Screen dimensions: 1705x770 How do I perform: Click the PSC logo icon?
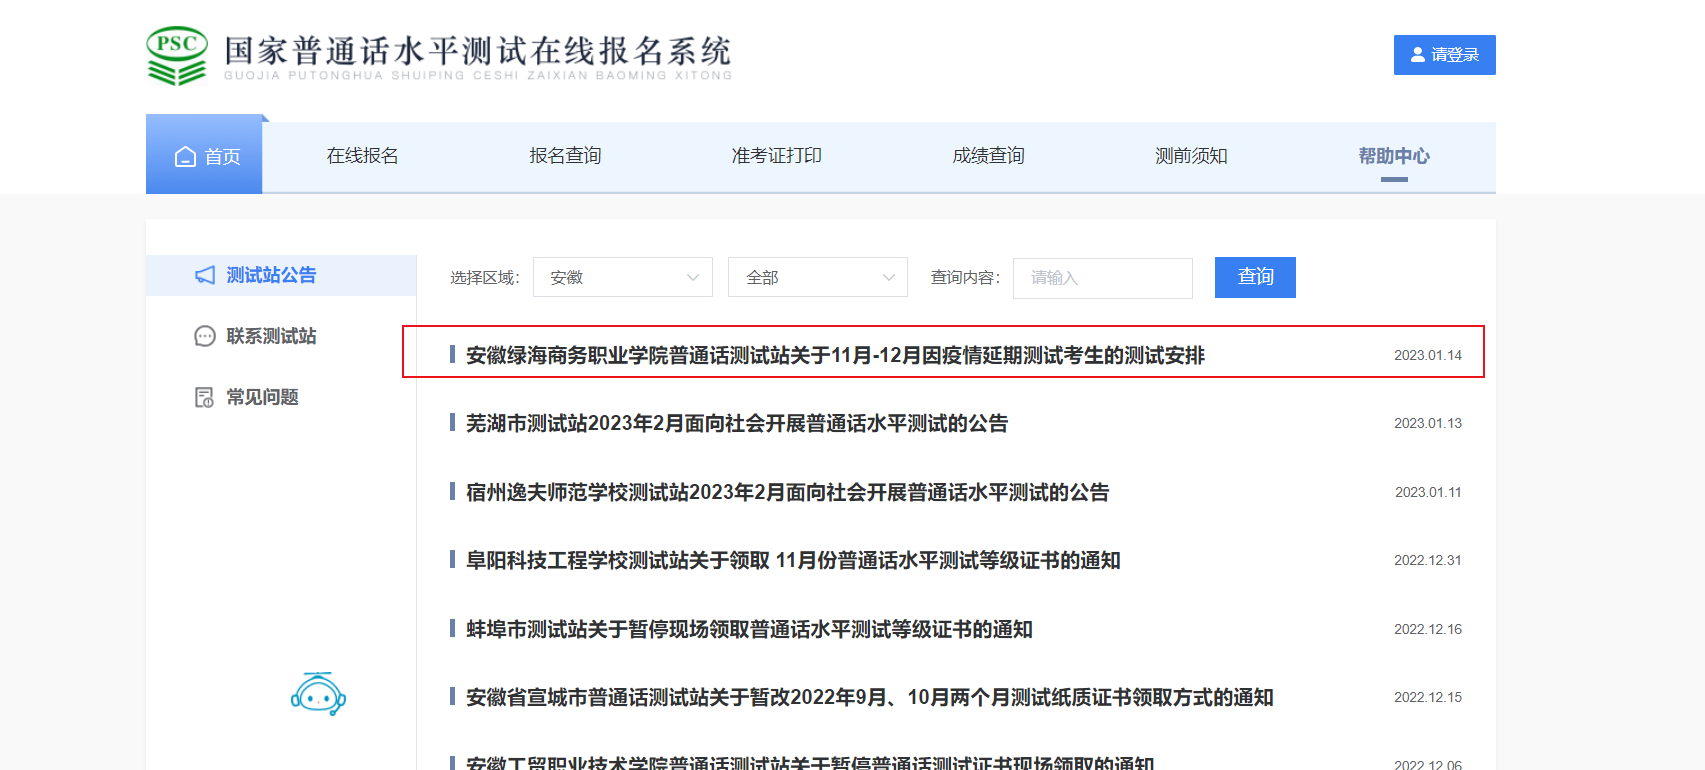[177, 56]
